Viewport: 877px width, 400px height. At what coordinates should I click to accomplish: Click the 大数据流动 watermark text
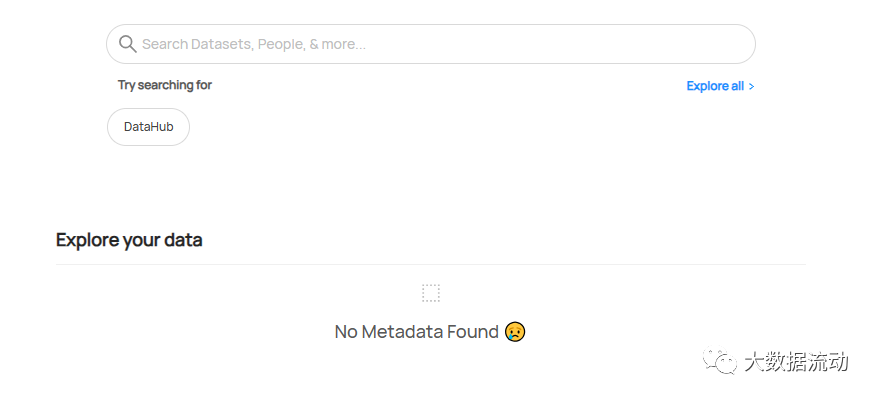tap(795, 361)
